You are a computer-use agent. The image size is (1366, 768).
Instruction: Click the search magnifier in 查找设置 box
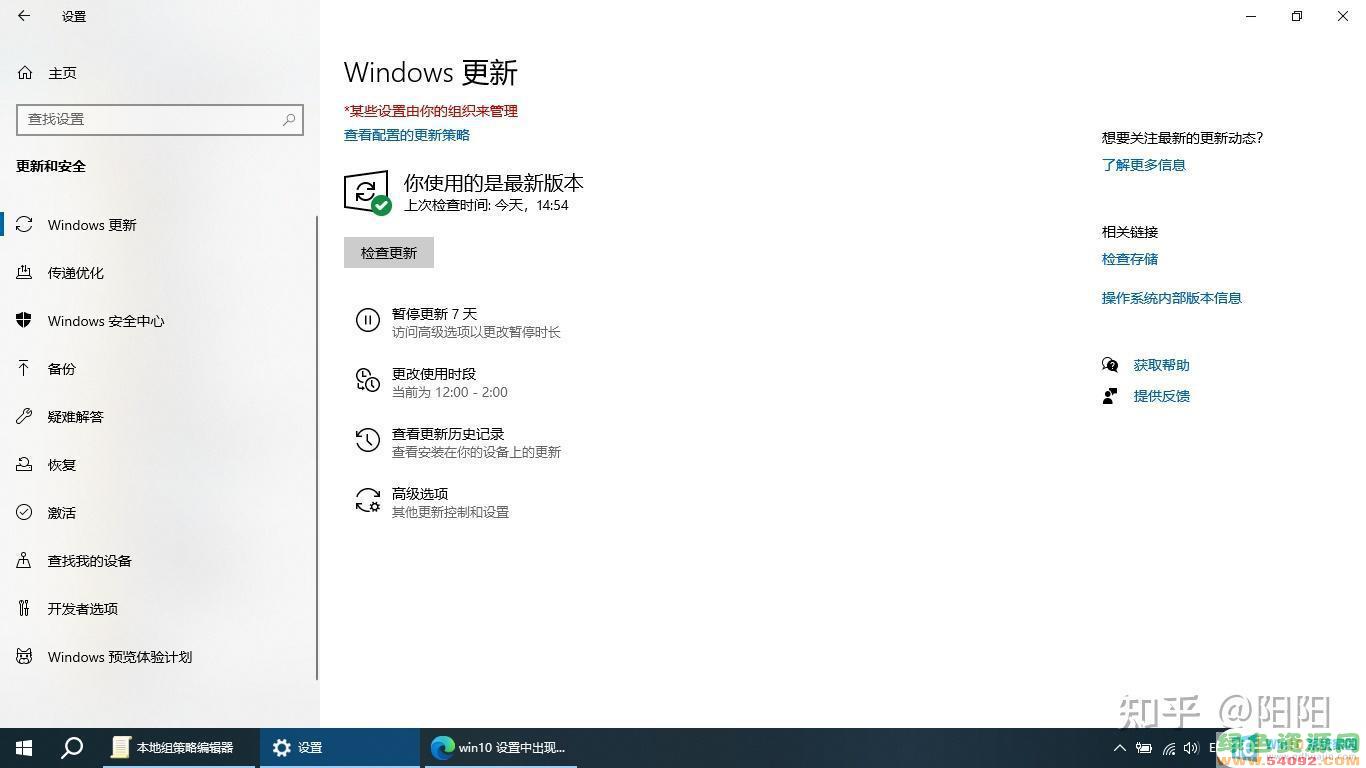click(x=289, y=119)
